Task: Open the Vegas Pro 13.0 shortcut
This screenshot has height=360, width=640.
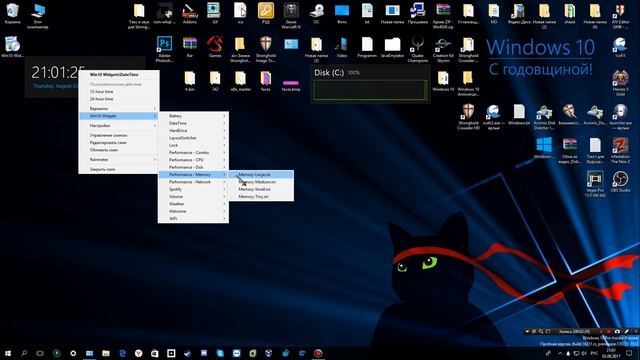Action: pyautogui.click(x=595, y=184)
